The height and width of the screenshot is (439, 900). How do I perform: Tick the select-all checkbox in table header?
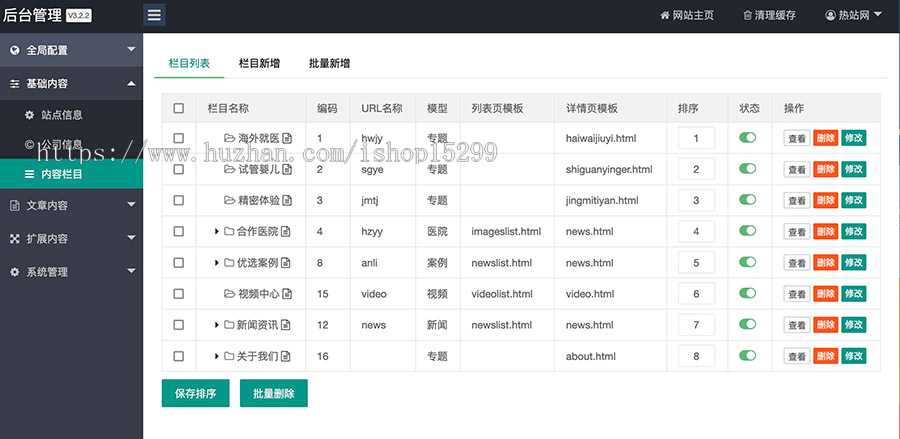[179, 108]
